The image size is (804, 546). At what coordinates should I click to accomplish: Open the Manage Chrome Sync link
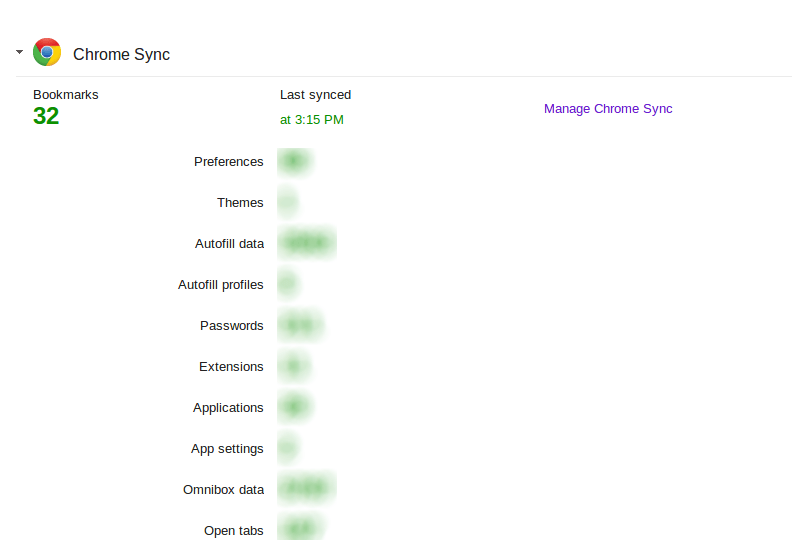(x=608, y=109)
